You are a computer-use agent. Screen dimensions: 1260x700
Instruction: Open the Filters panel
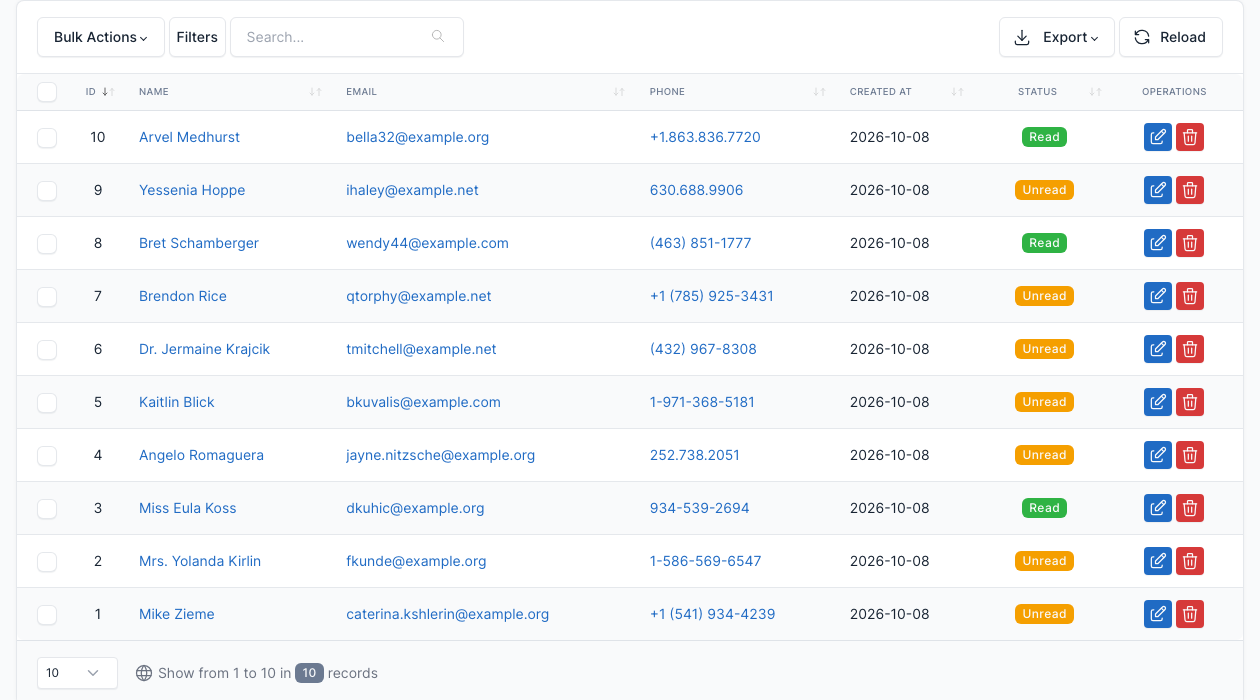pyautogui.click(x=197, y=37)
